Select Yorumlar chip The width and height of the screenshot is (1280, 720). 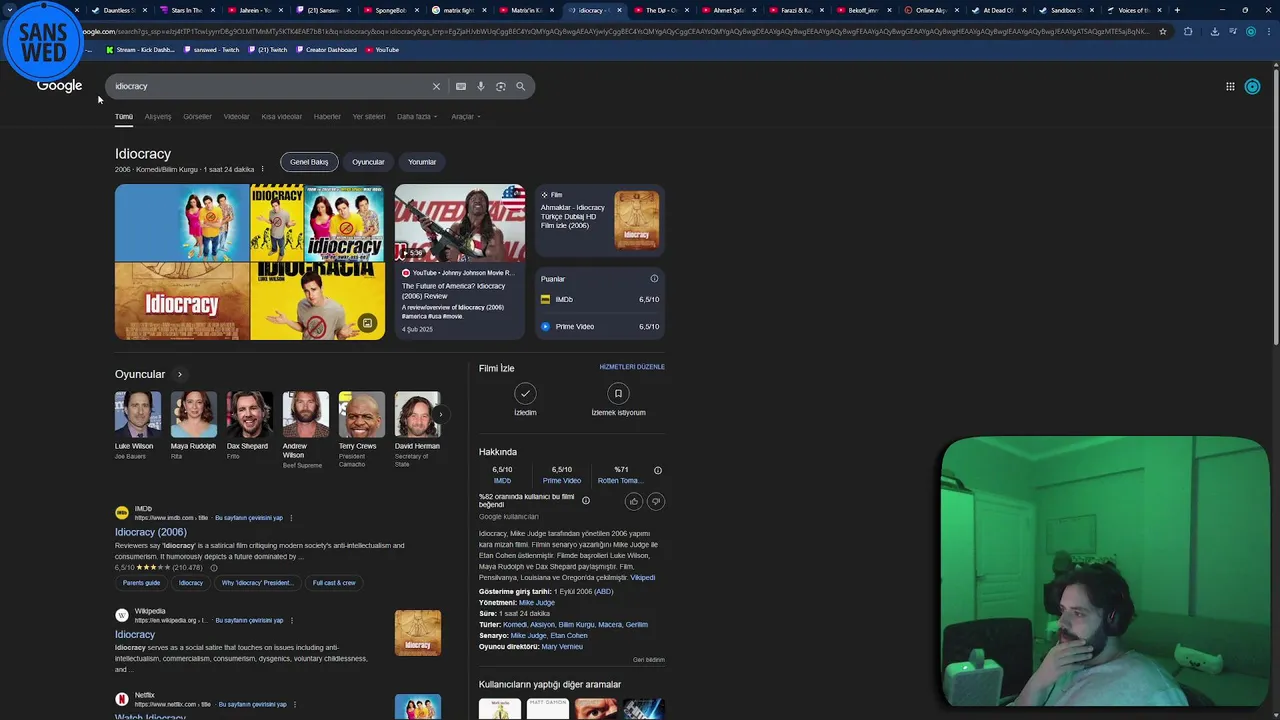coord(422,162)
